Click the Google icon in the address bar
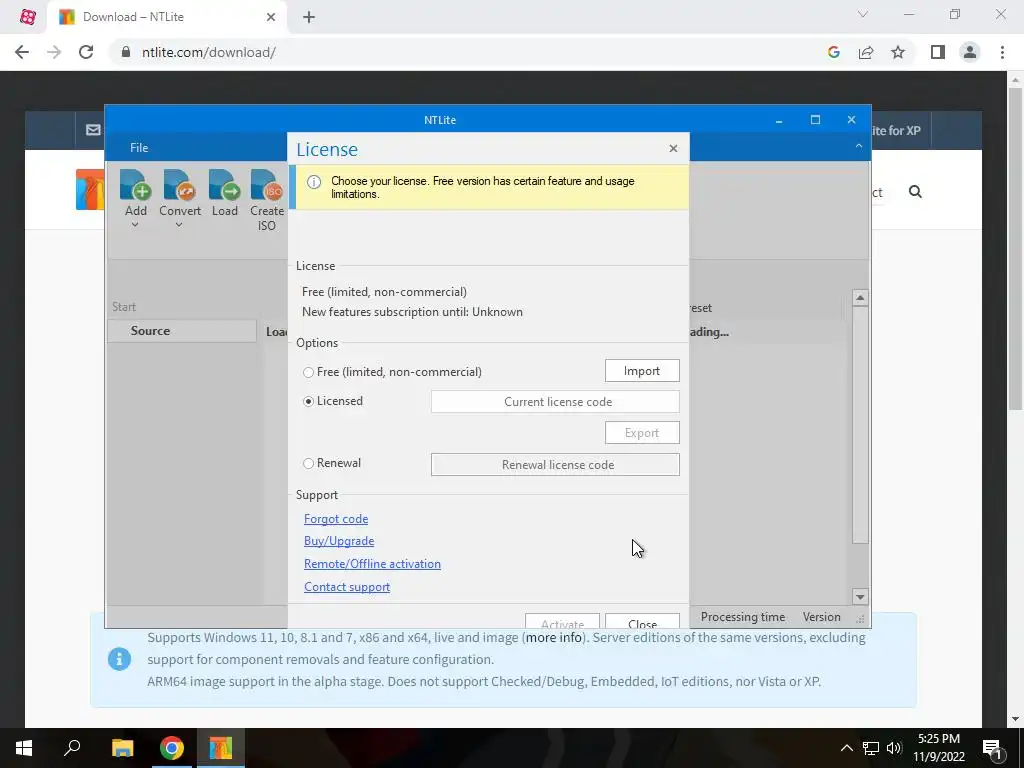 833,52
